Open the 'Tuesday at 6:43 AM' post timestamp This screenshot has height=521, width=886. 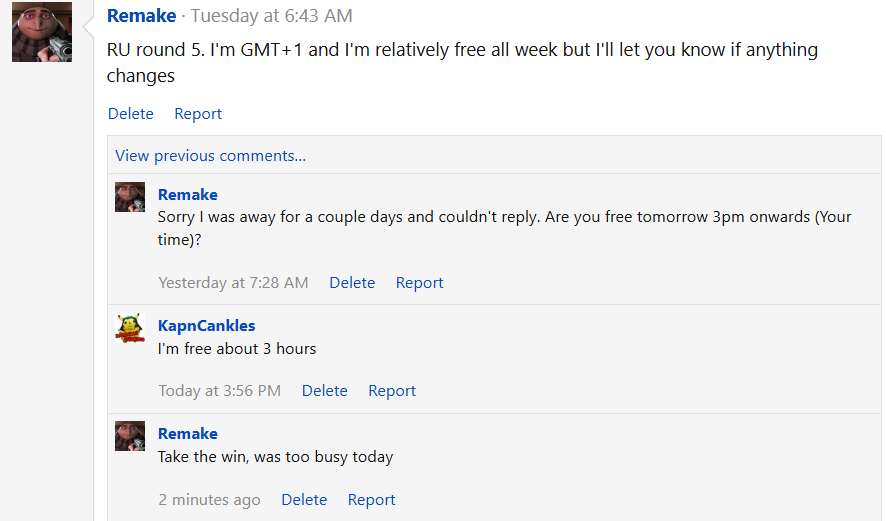(x=271, y=16)
